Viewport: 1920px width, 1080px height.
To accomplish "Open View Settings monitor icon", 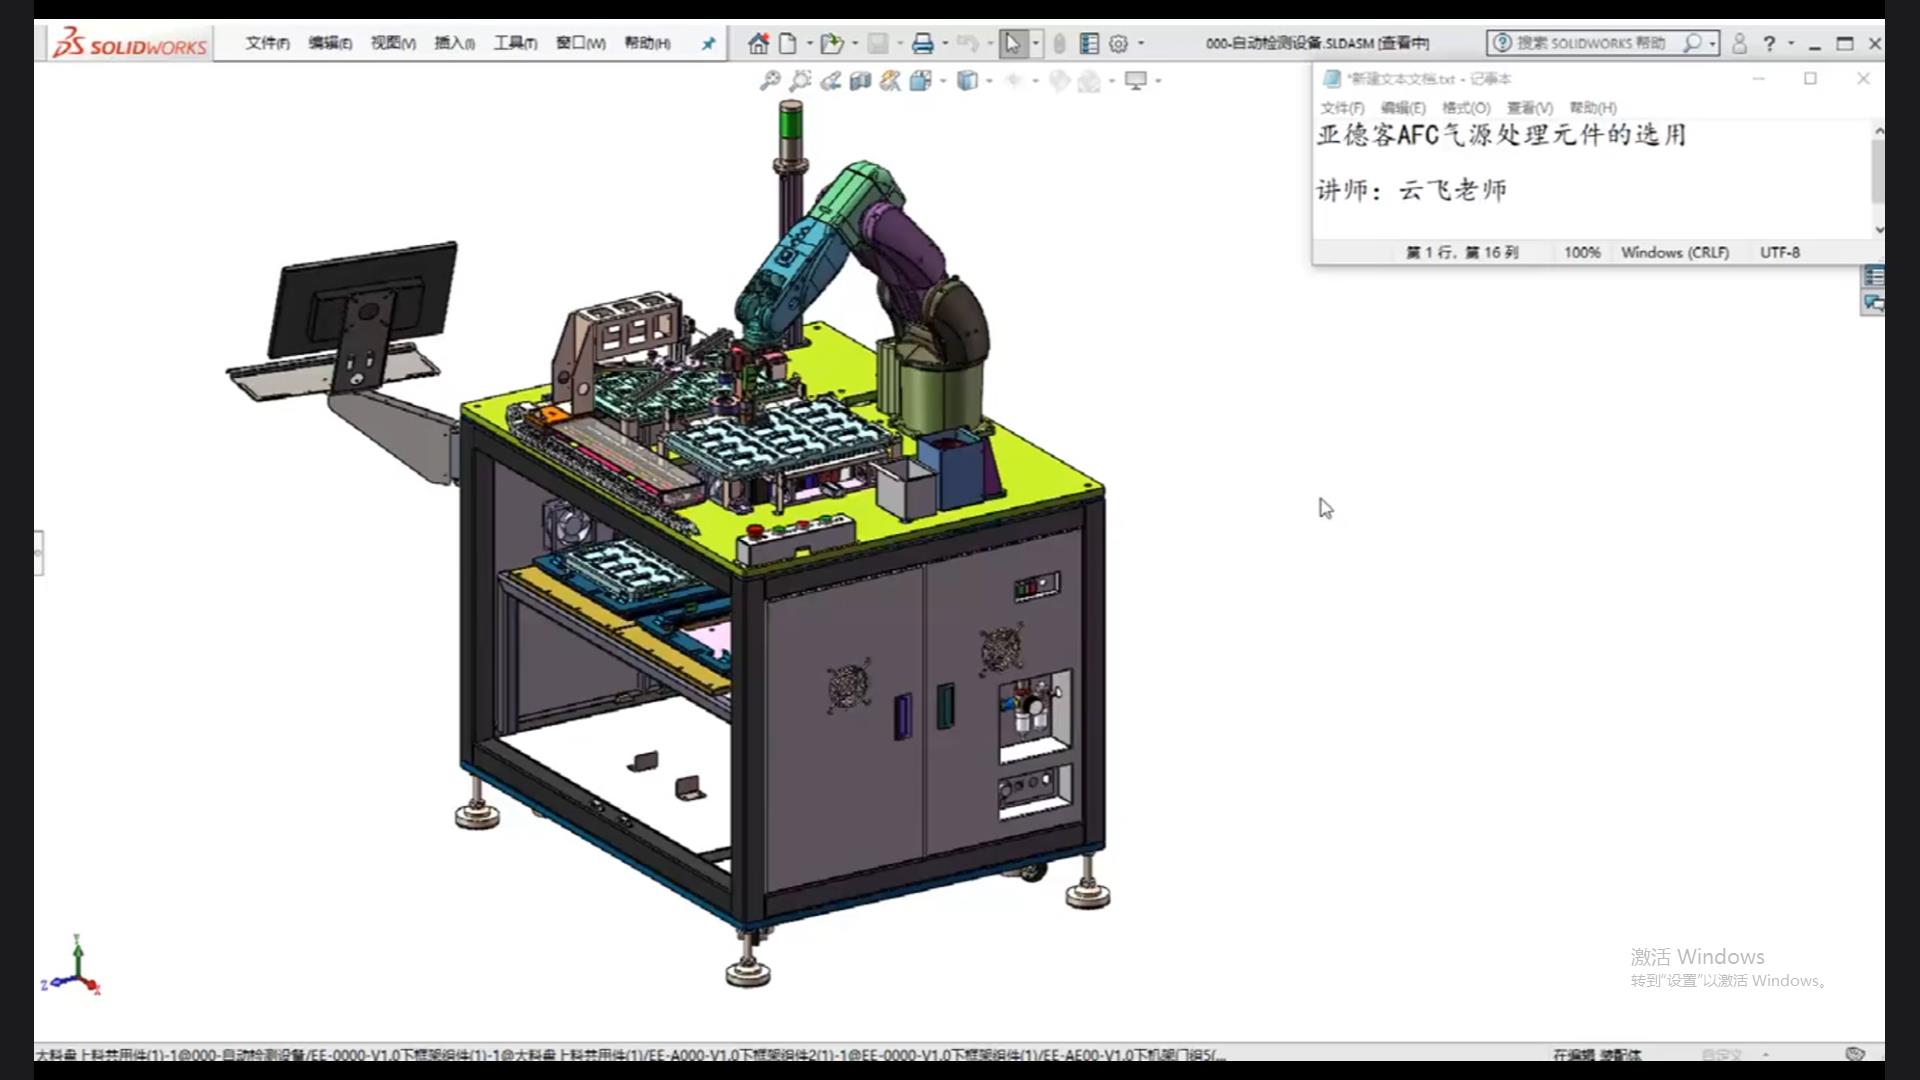I will [1136, 81].
